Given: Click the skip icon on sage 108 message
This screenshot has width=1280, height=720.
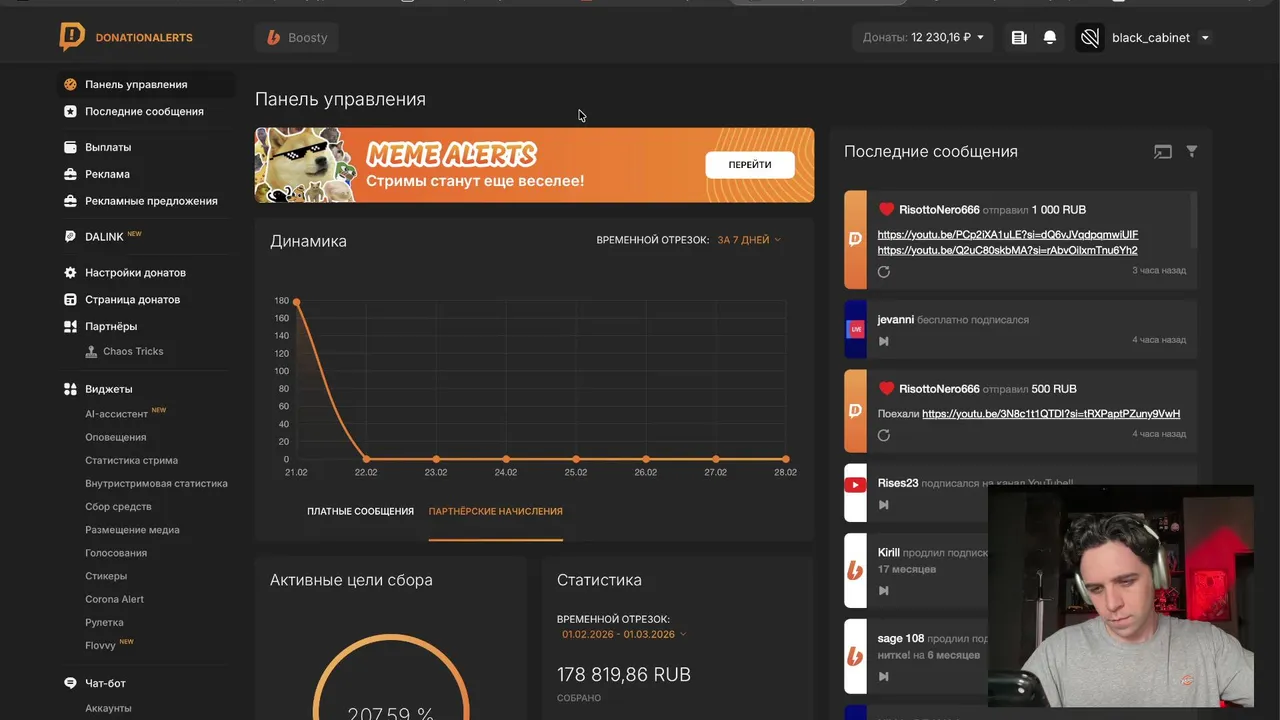Looking at the screenshot, I should pyautogui.click(x=884, y=677).
